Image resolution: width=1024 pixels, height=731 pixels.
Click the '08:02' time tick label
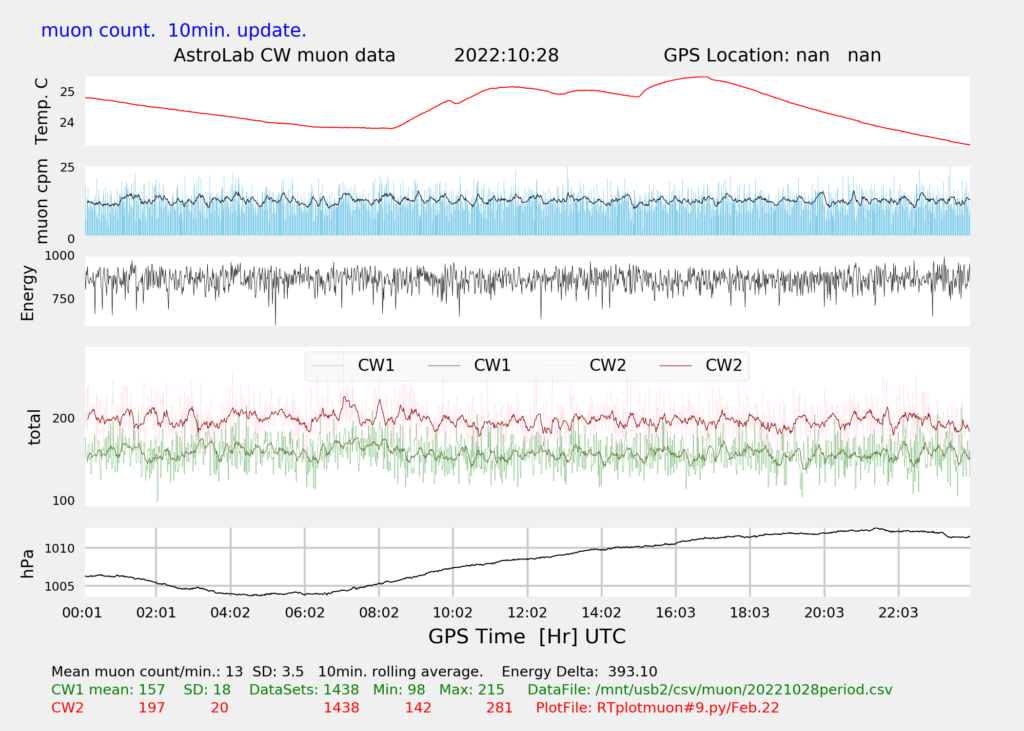379,613
